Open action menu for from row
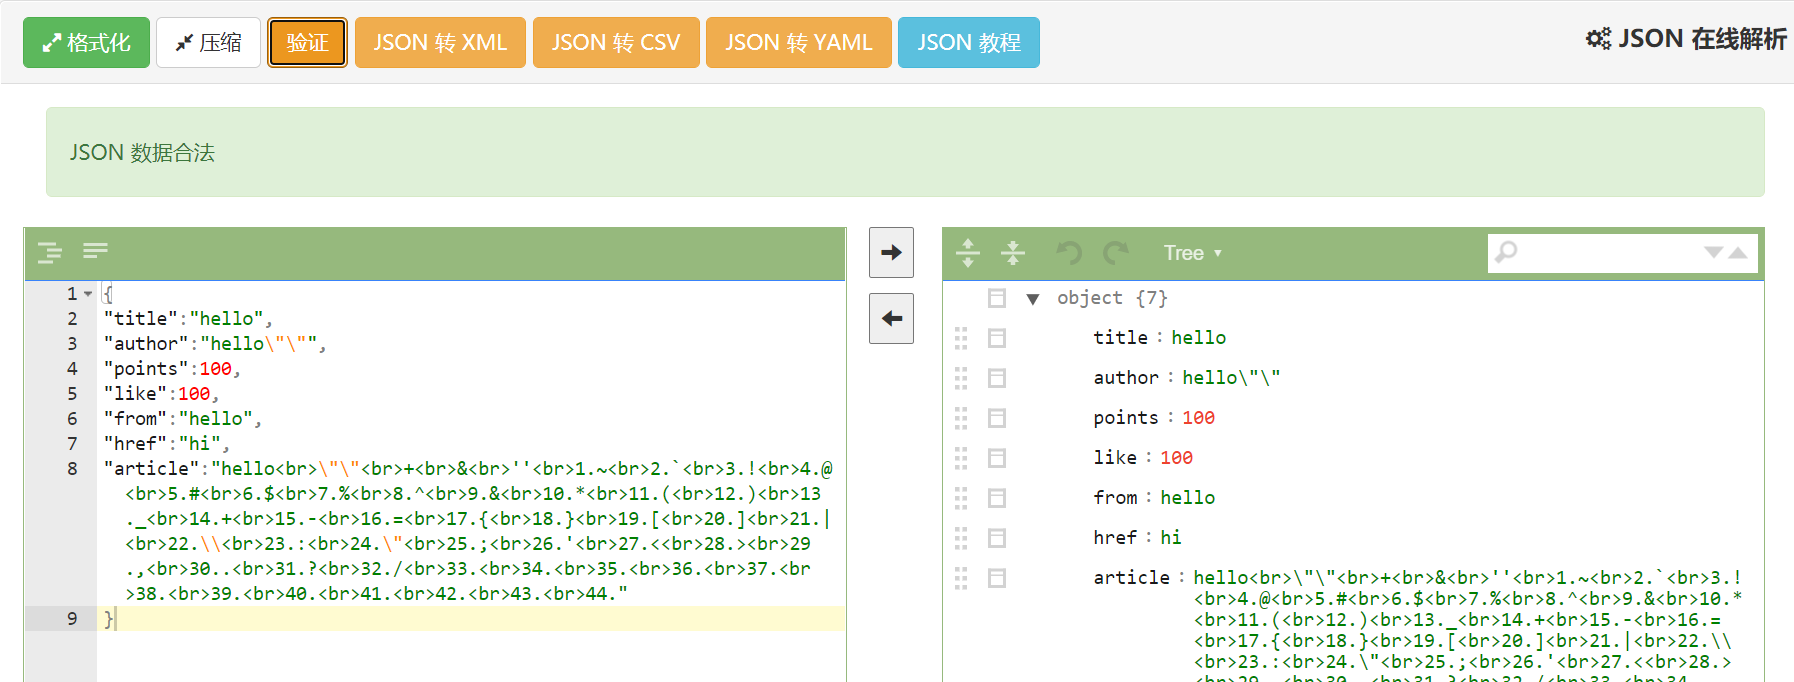1794x682 pixels. (996, 498)
